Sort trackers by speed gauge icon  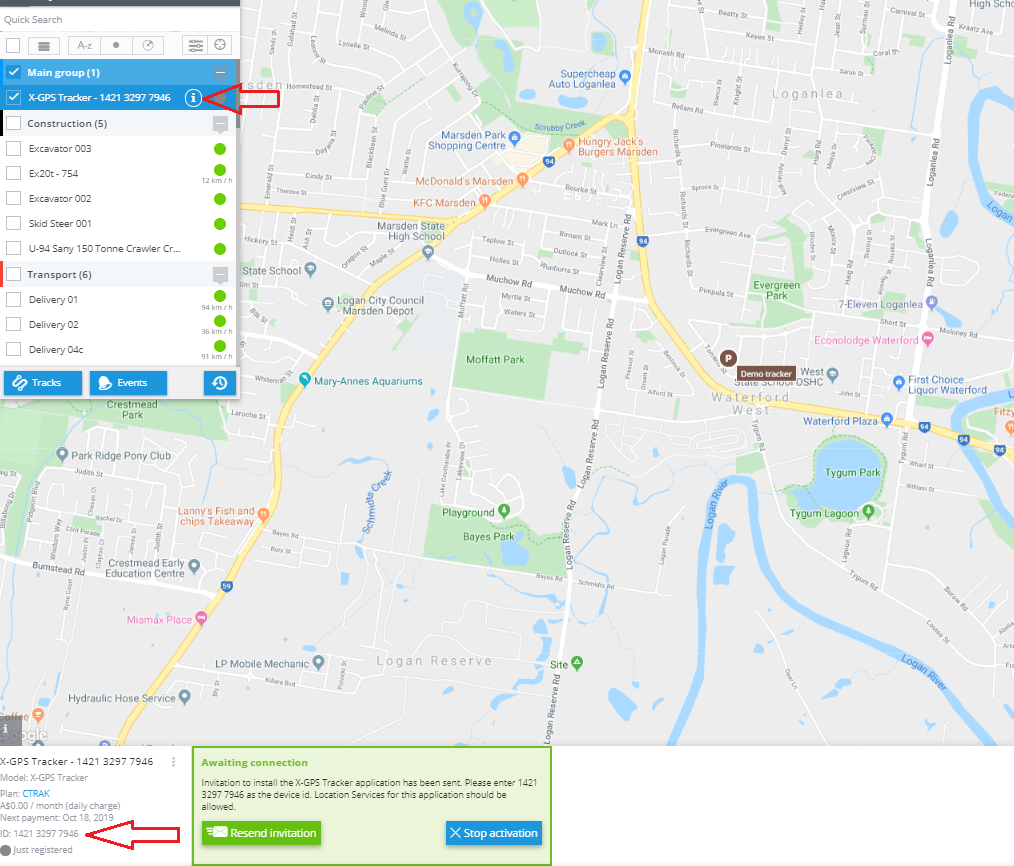click(x=148, y=45)
